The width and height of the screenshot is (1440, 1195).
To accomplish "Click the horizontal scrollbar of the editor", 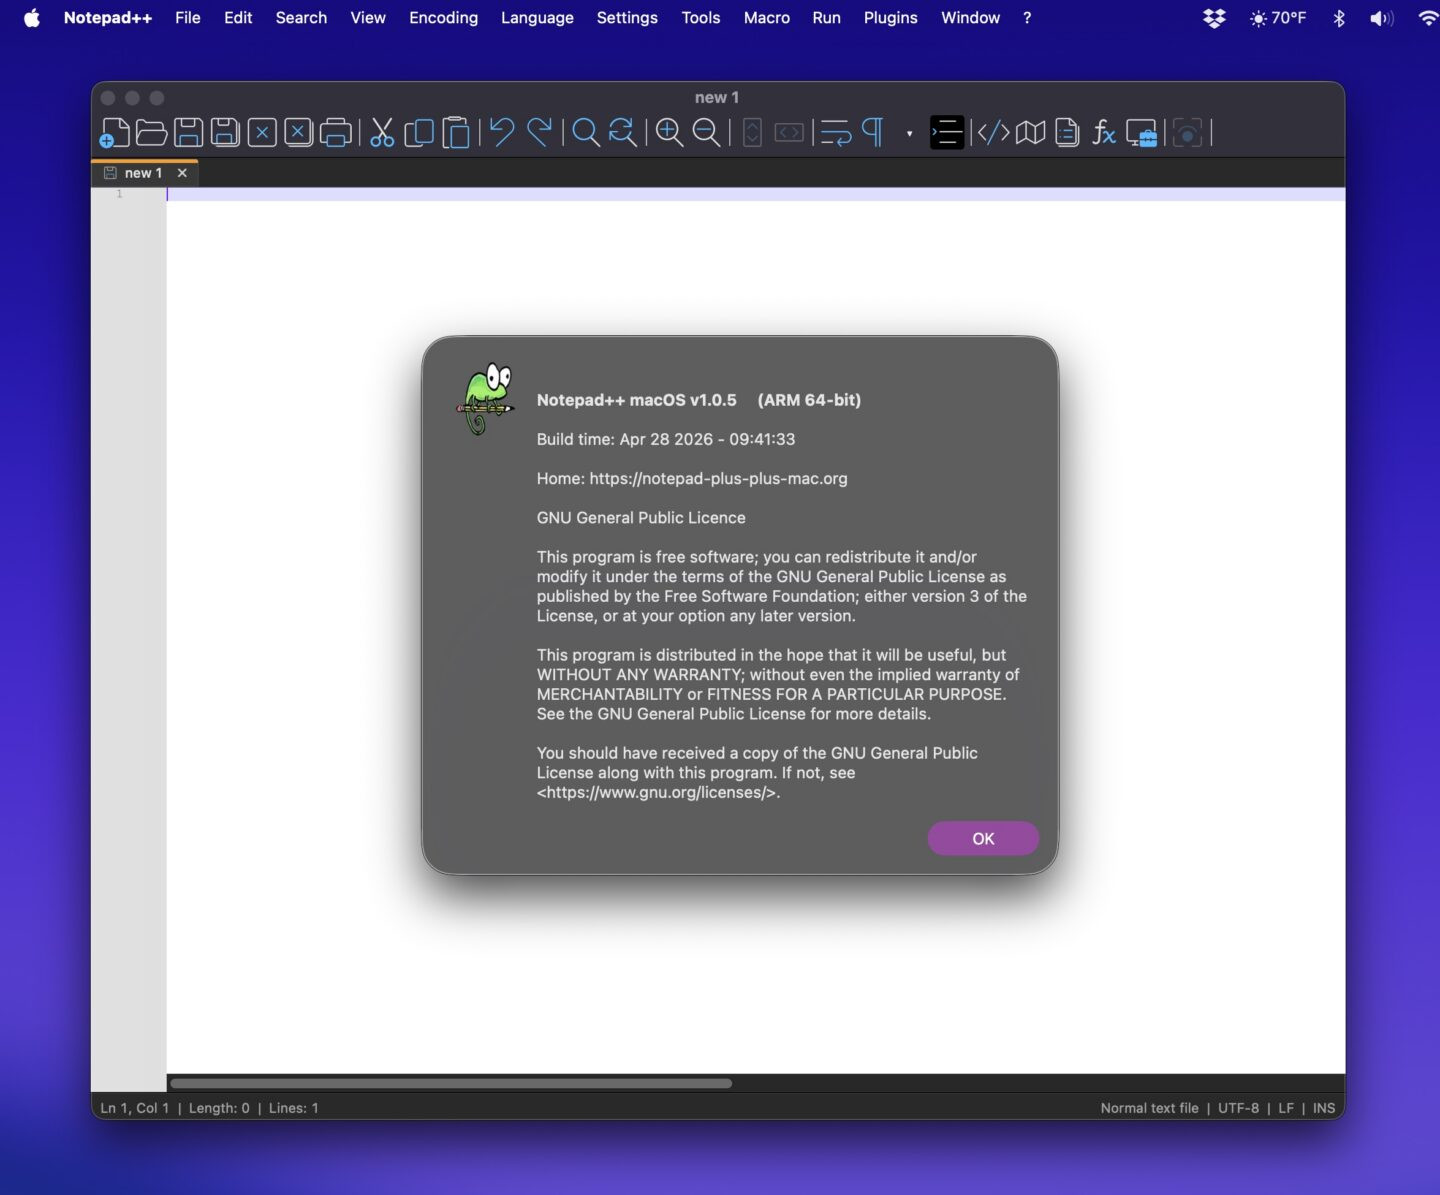I will pos(451,1083).
